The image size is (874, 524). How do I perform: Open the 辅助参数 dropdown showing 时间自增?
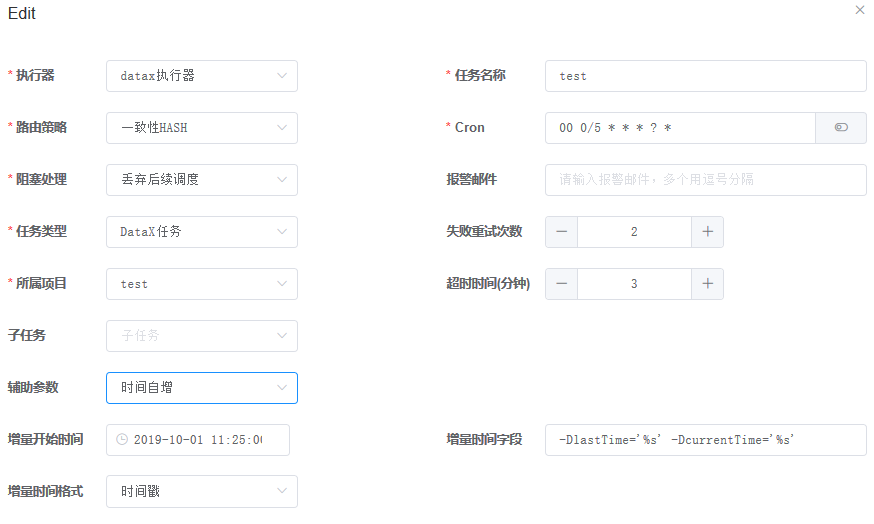202,387
